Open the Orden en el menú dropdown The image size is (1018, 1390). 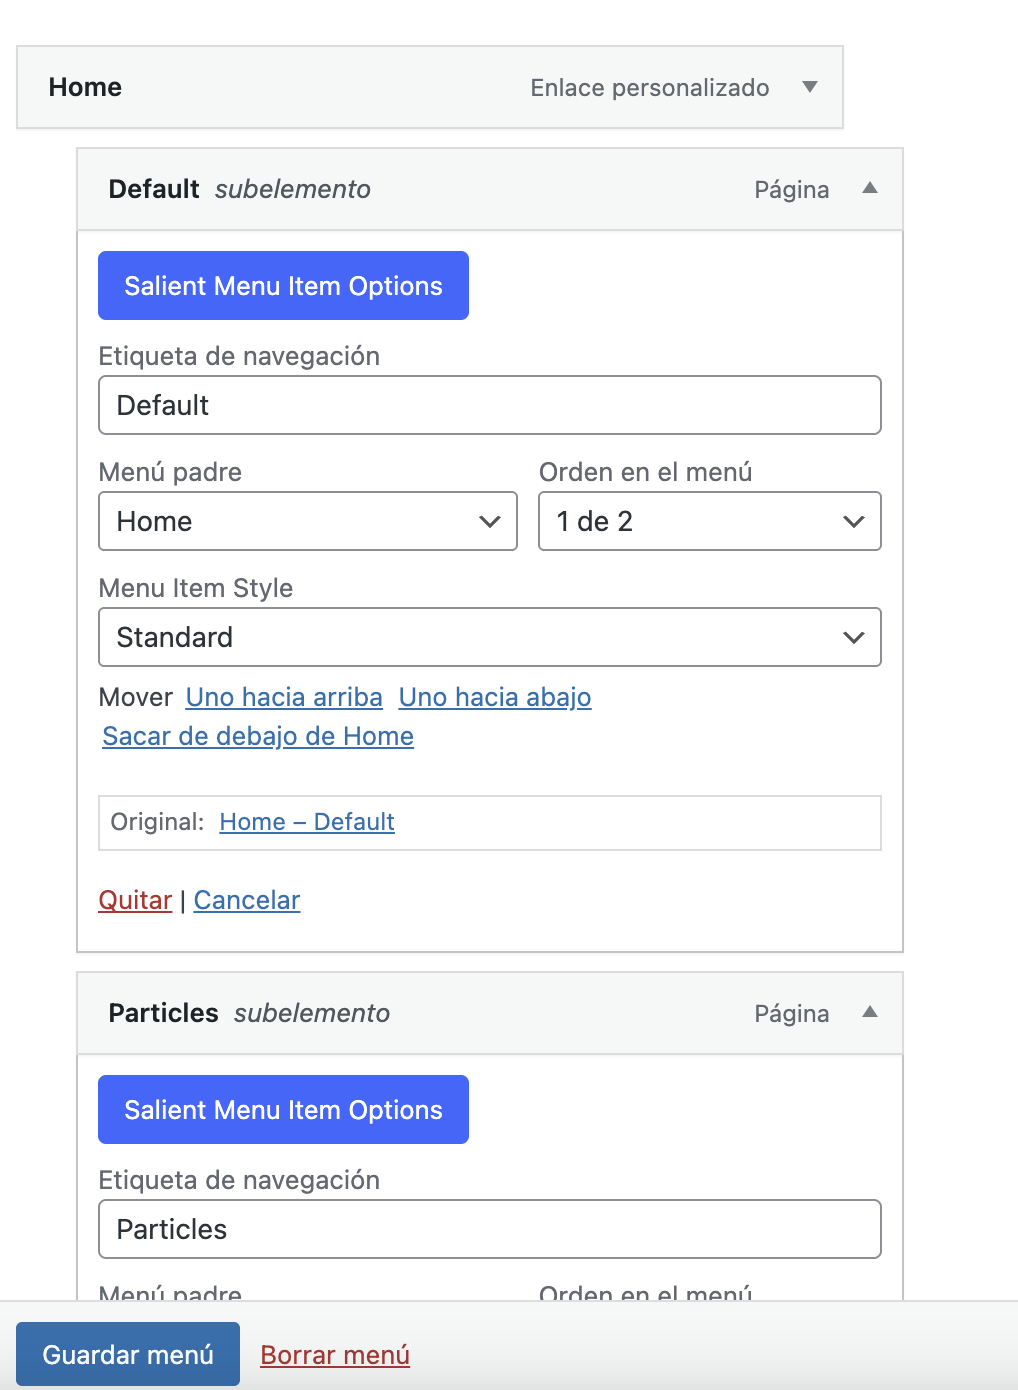710,521
